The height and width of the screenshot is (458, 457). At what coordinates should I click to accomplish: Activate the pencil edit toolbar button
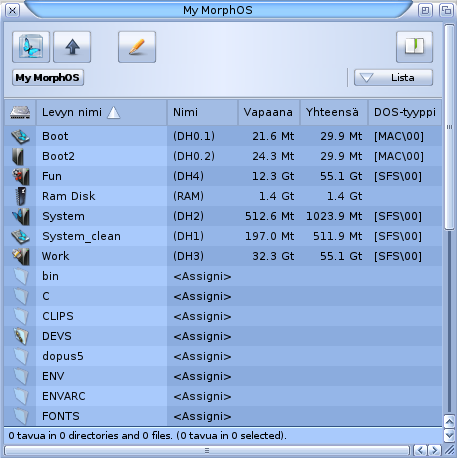[x=137, y=47]
